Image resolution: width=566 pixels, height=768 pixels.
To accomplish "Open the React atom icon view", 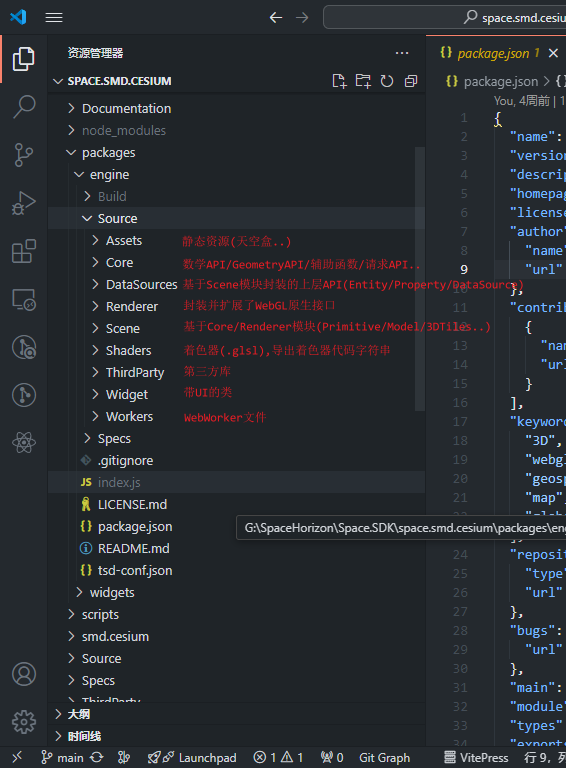I will tap(24, 443).
